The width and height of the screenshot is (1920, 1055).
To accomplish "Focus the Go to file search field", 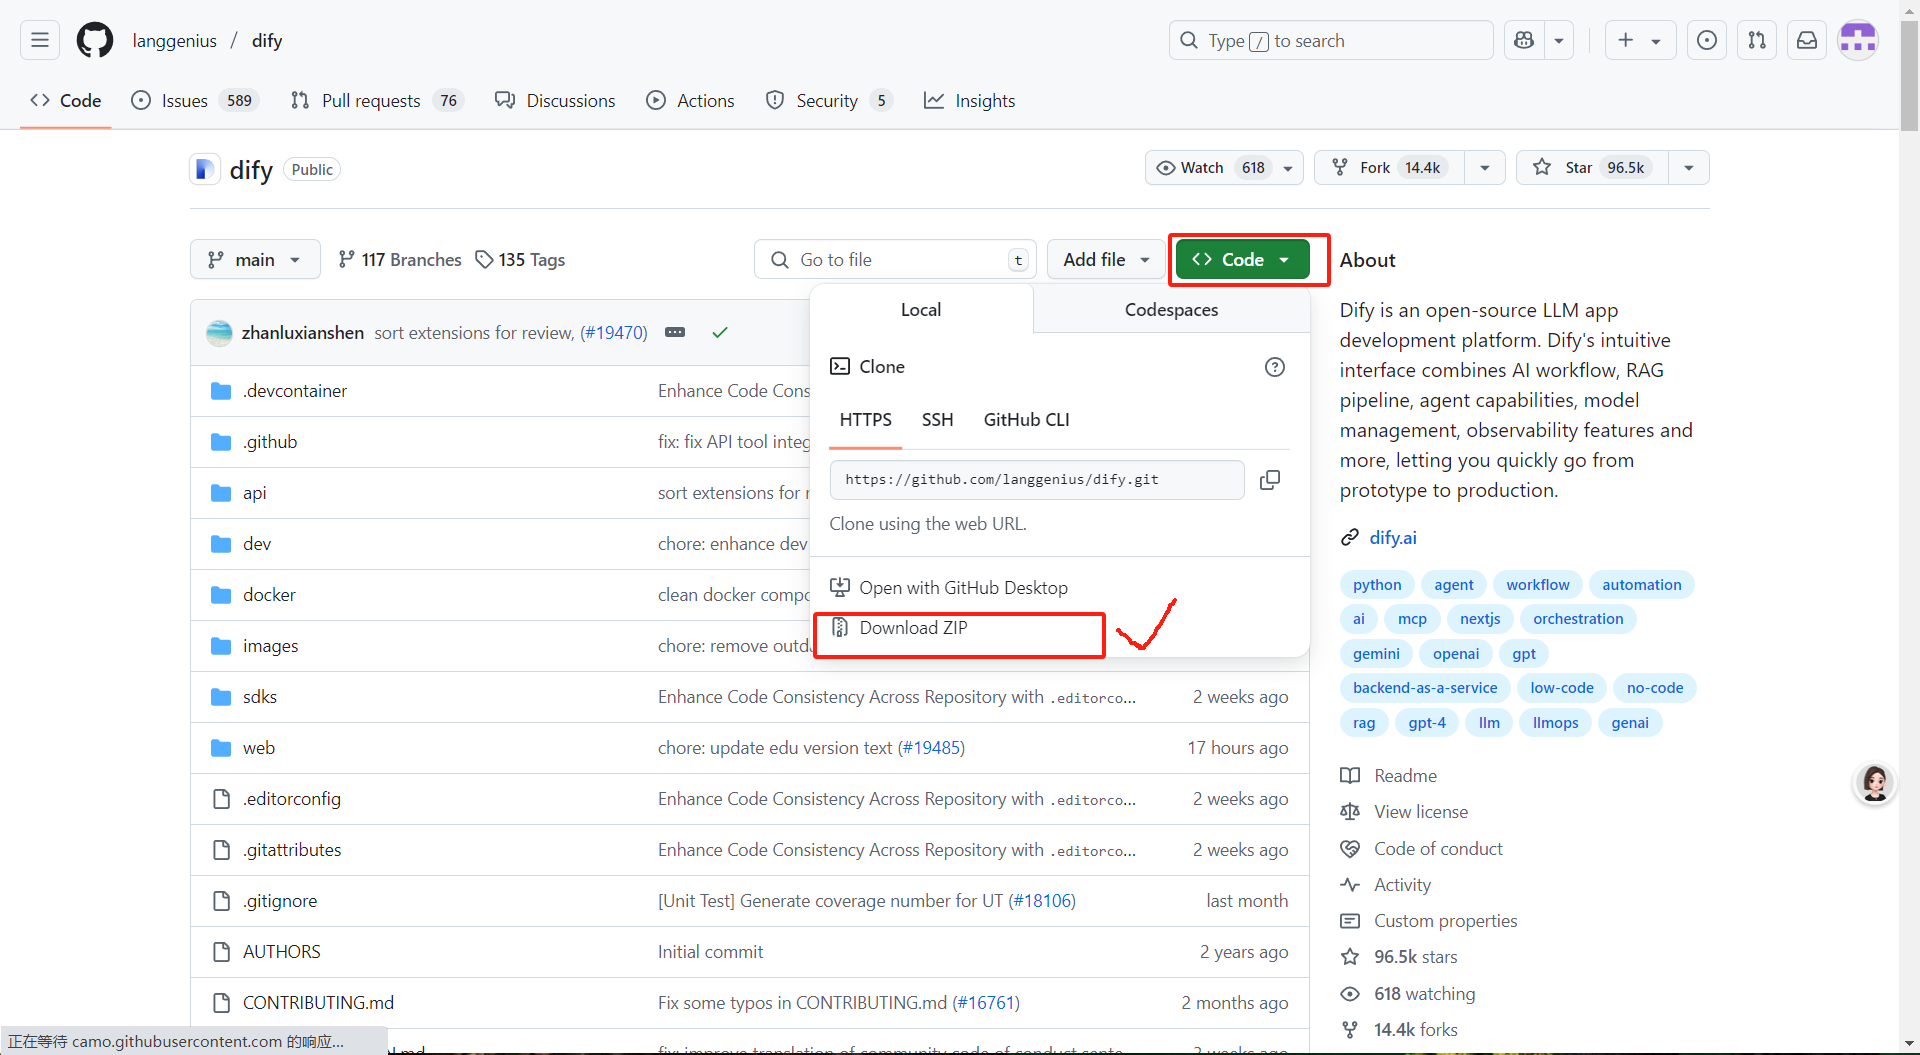I will click(x=895, y=259).
